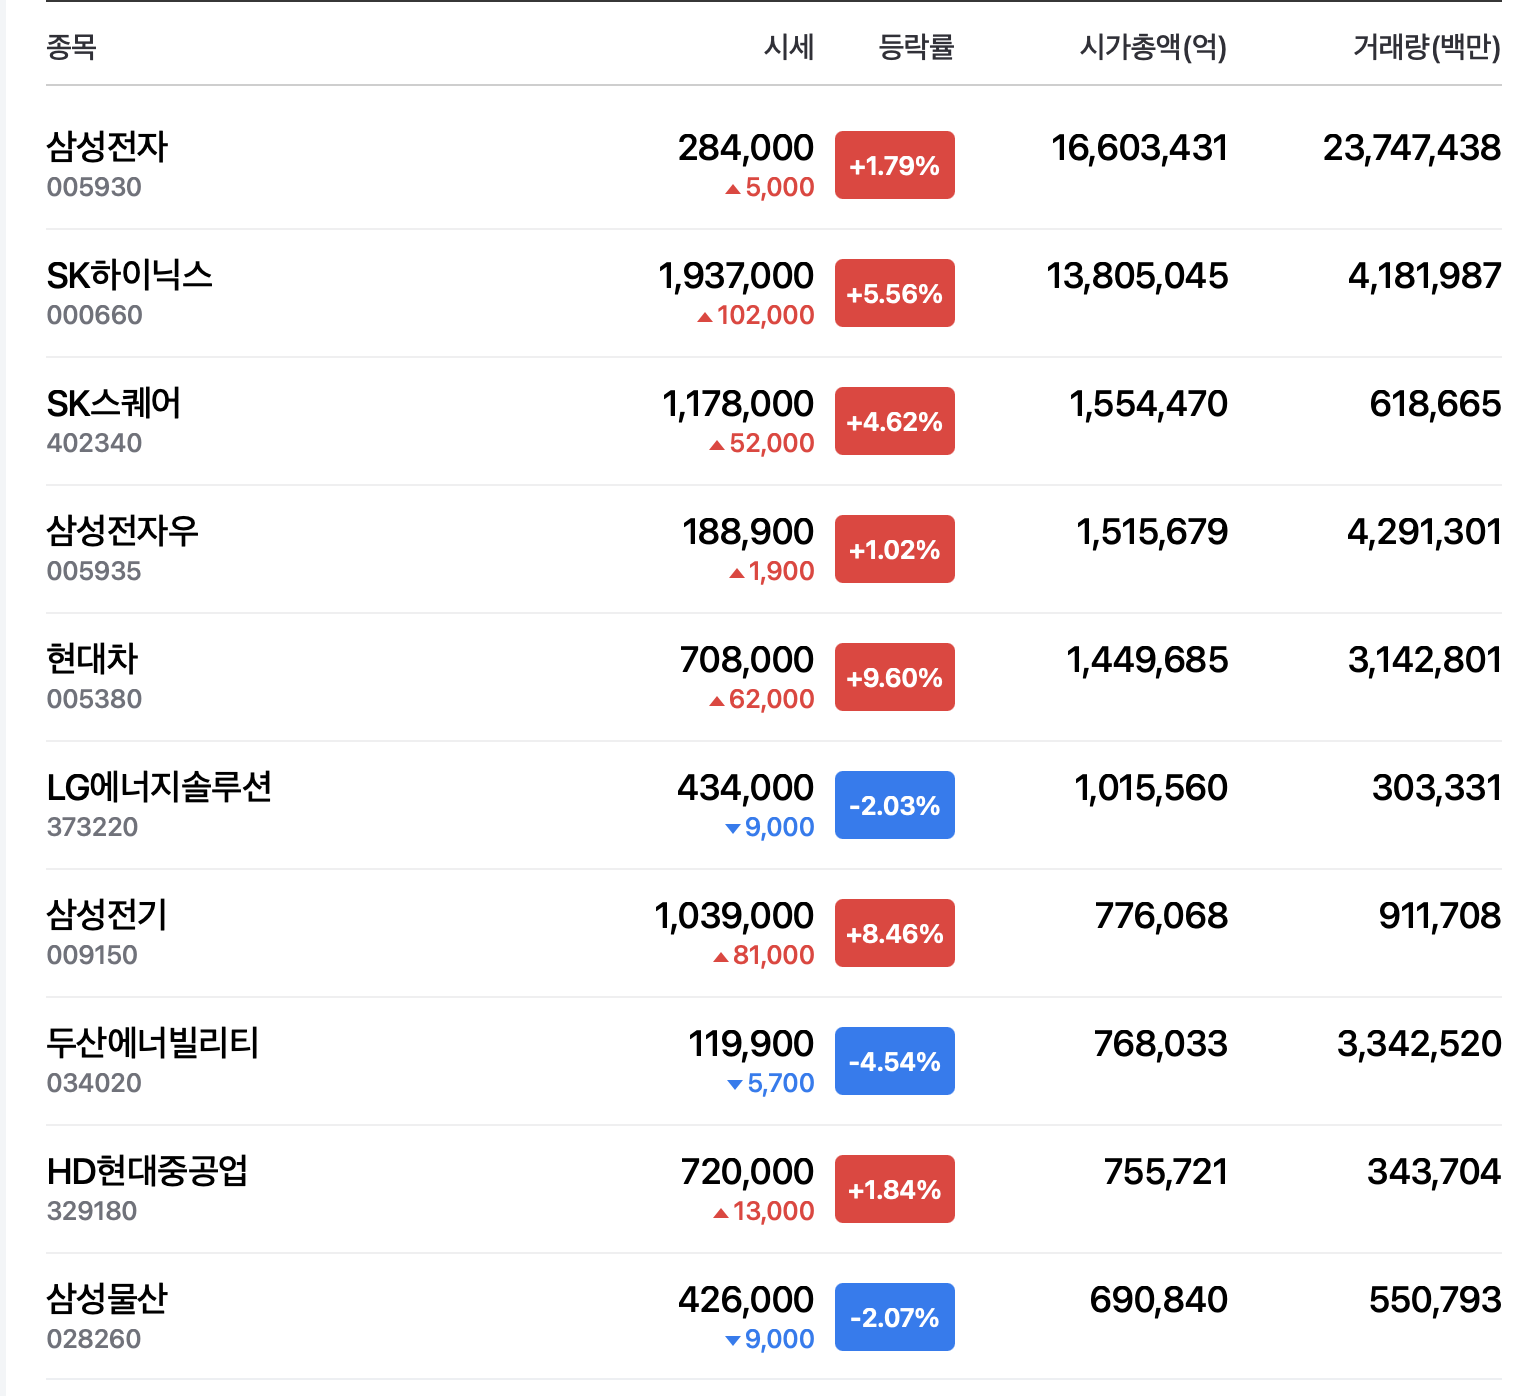Select the stock code 000660
The image size is (1538, 1396).
pyautogui.click(x=94, y=315)
